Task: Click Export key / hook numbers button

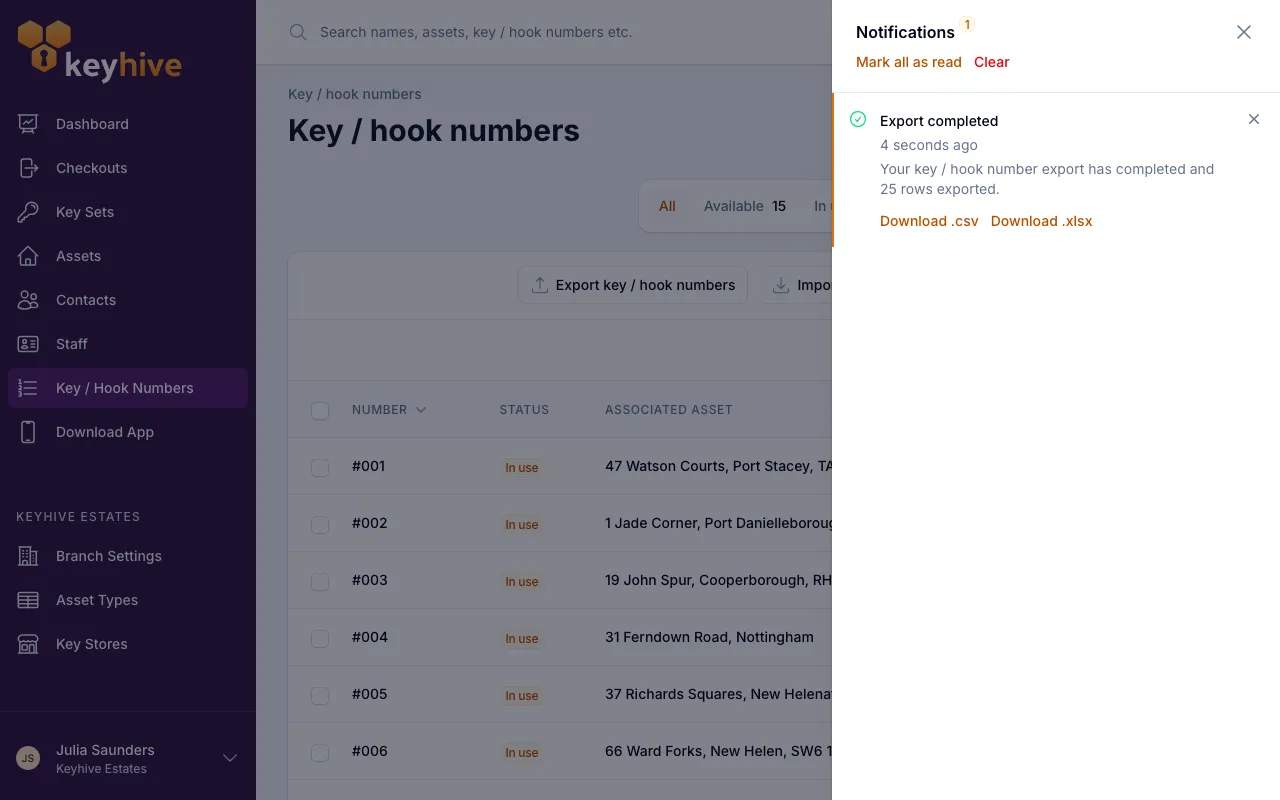Action: 632,285
